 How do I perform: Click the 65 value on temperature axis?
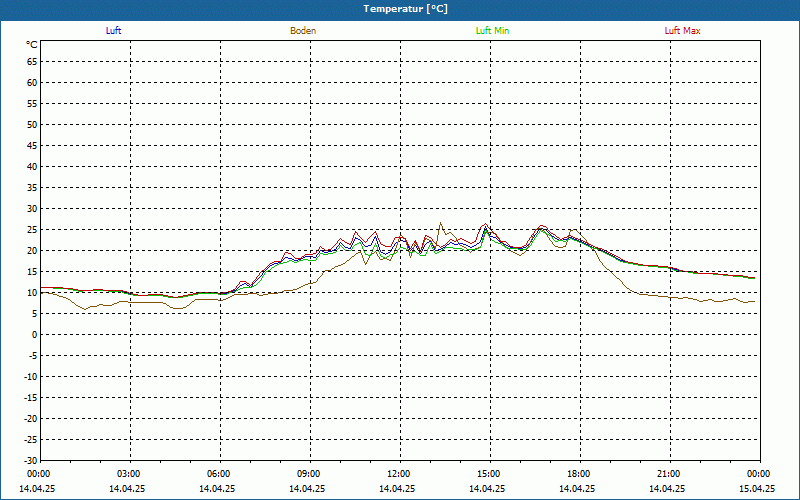pos(32,62)
